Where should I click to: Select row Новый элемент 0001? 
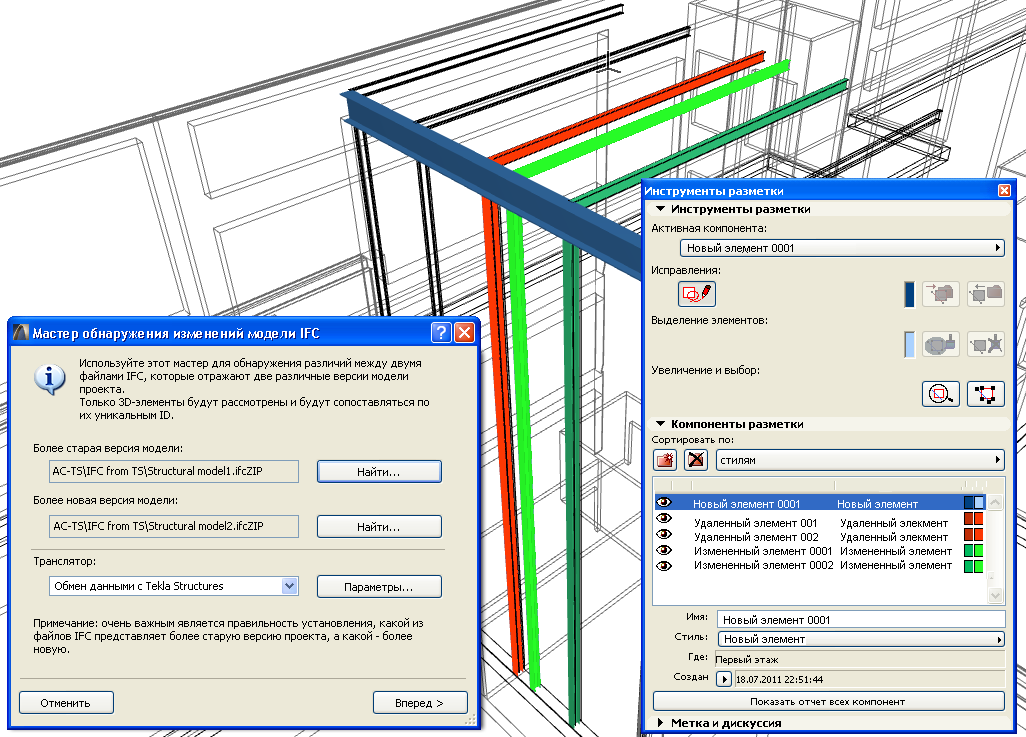[x=821, y=503]
